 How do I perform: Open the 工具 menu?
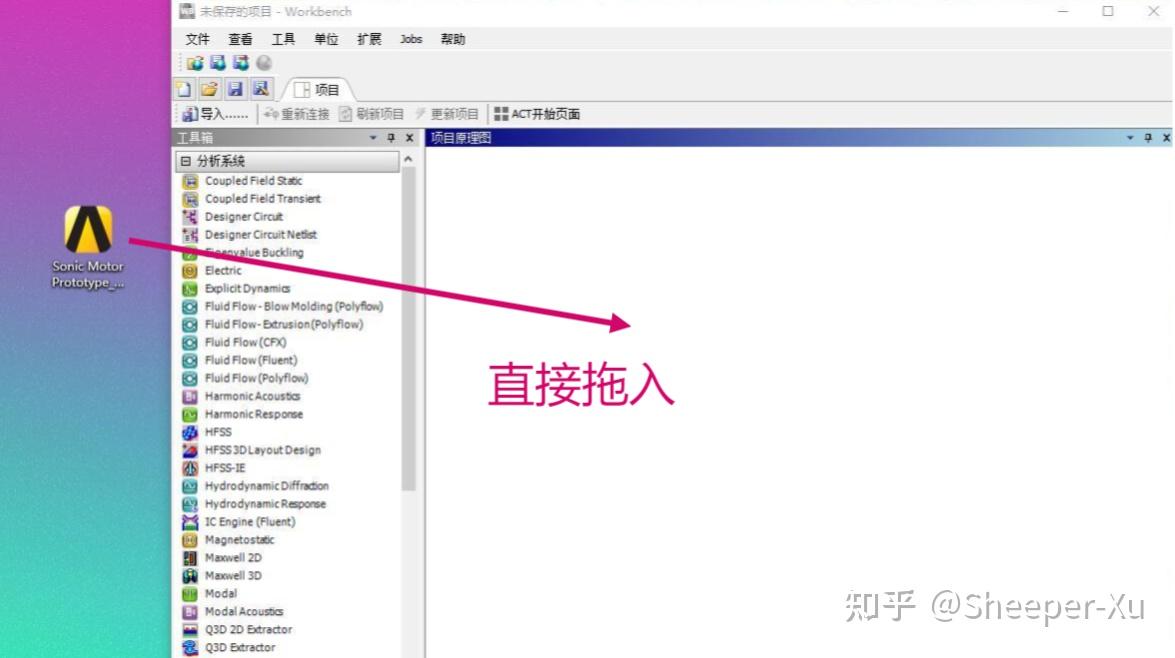(281, 39)
